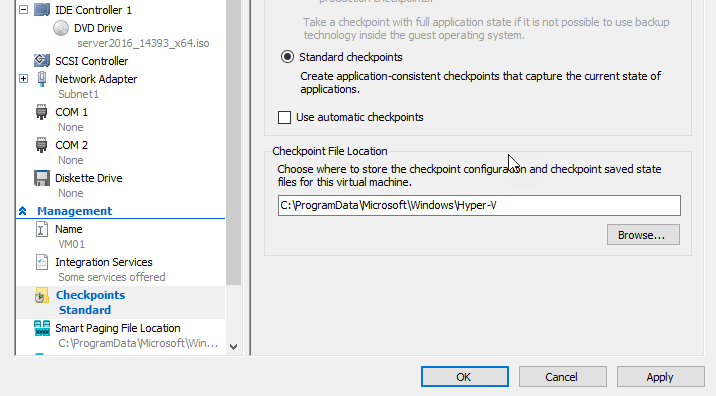This screenshot has width=716, height=396.
Task: Click the COM 1 port icon
Action: pos(42,112)
